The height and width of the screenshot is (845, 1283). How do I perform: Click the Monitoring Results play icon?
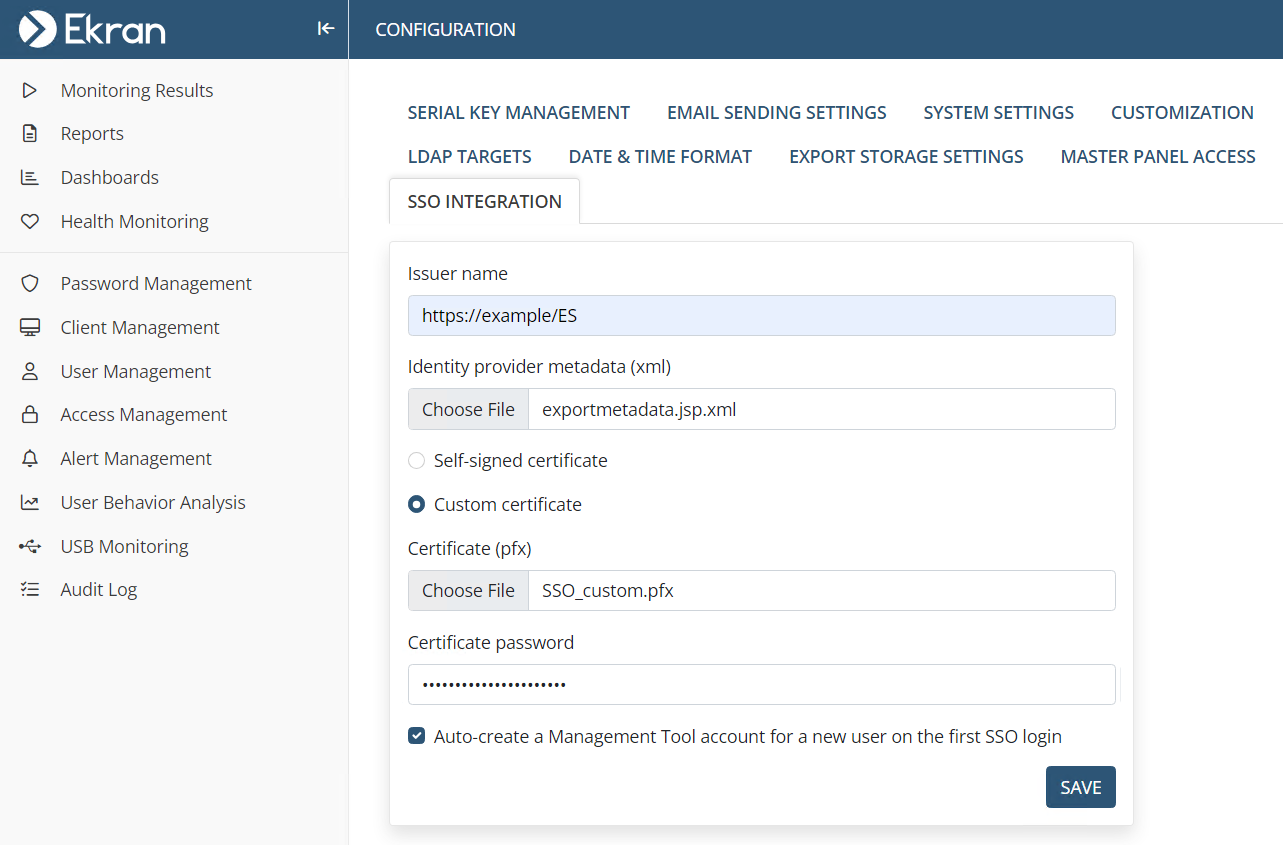(x=30, y=90)
